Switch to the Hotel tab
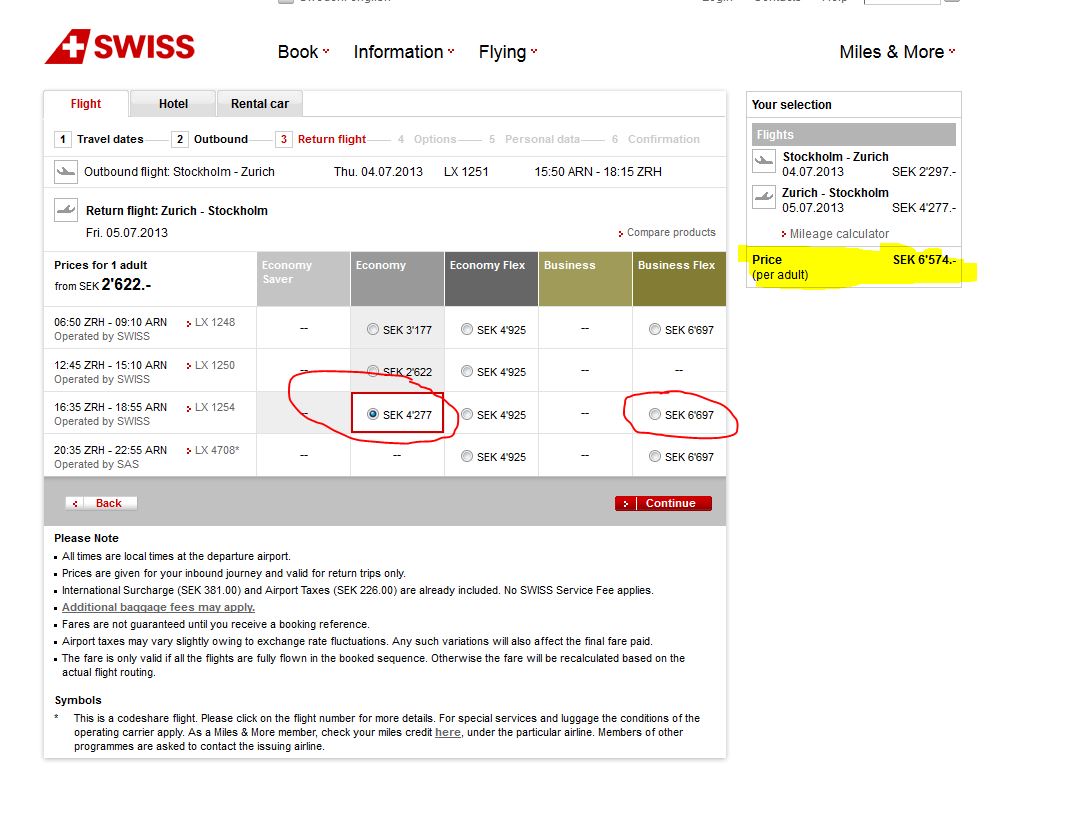This screenshot has height=828, width=1081. point(173,104)
